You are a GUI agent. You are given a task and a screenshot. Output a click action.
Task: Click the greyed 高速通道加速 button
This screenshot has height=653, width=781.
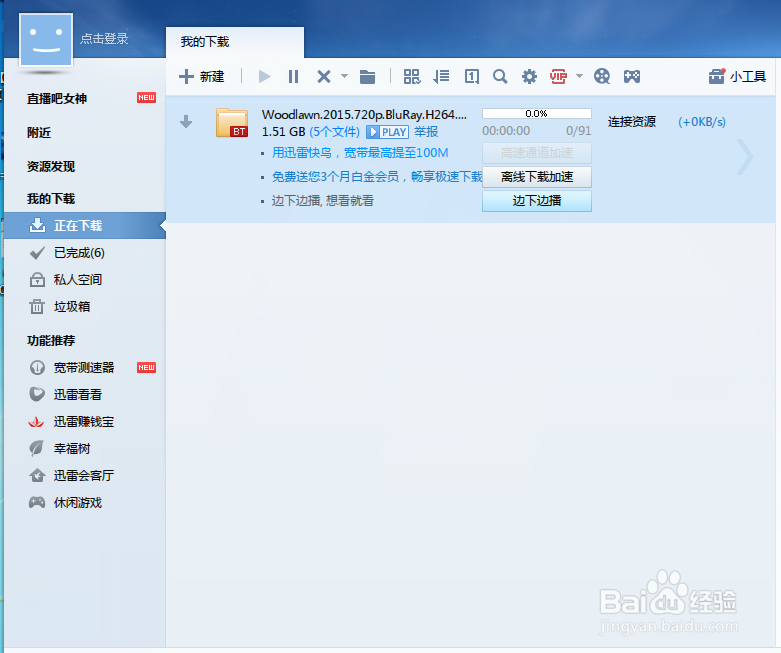(x=537, y=153)
